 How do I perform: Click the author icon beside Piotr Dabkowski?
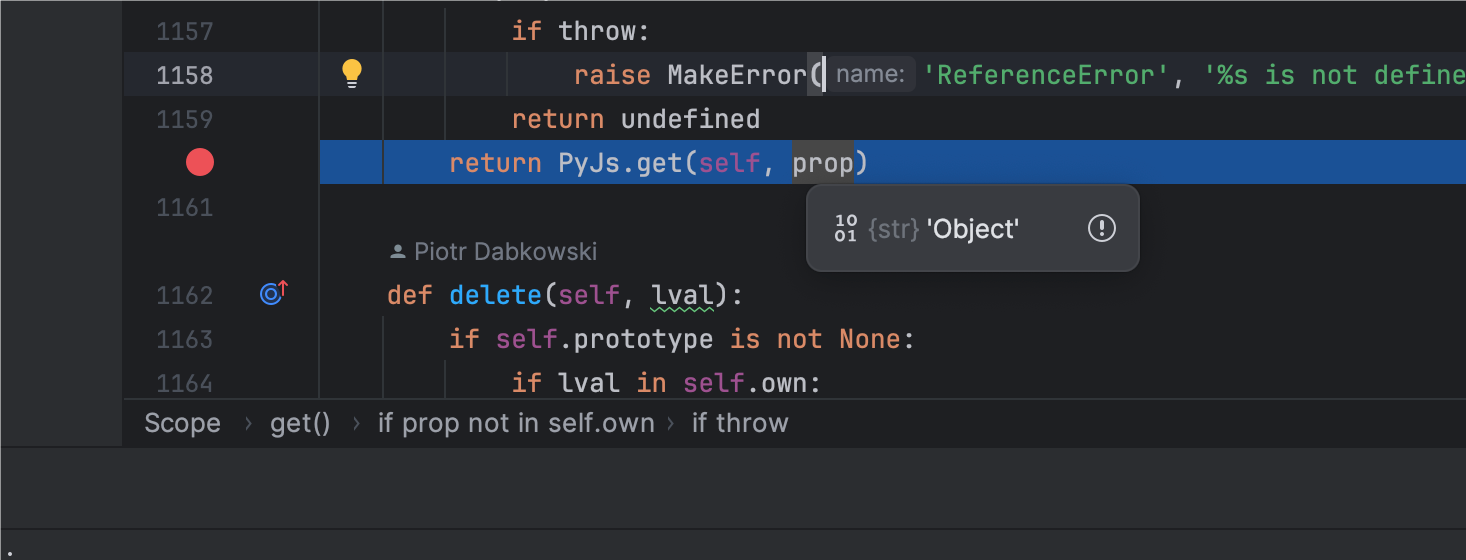398,252
